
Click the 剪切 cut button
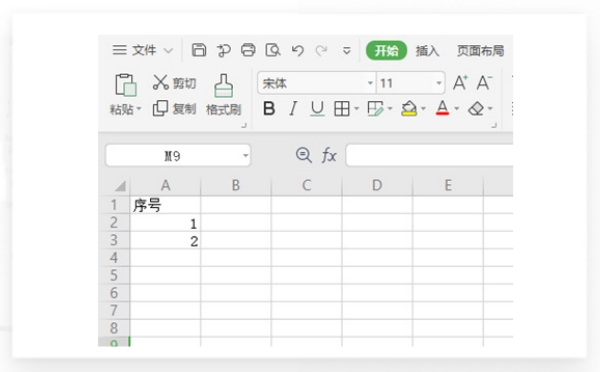point(174,83)
